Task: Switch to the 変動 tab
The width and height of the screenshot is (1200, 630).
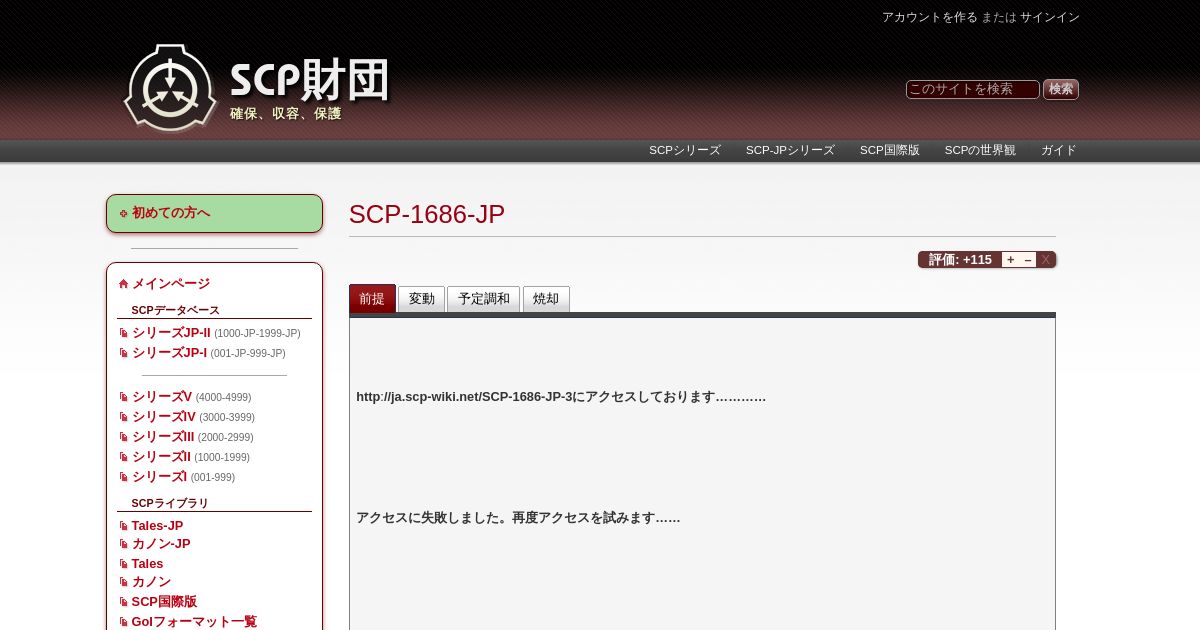Action: tap(422, 299)
